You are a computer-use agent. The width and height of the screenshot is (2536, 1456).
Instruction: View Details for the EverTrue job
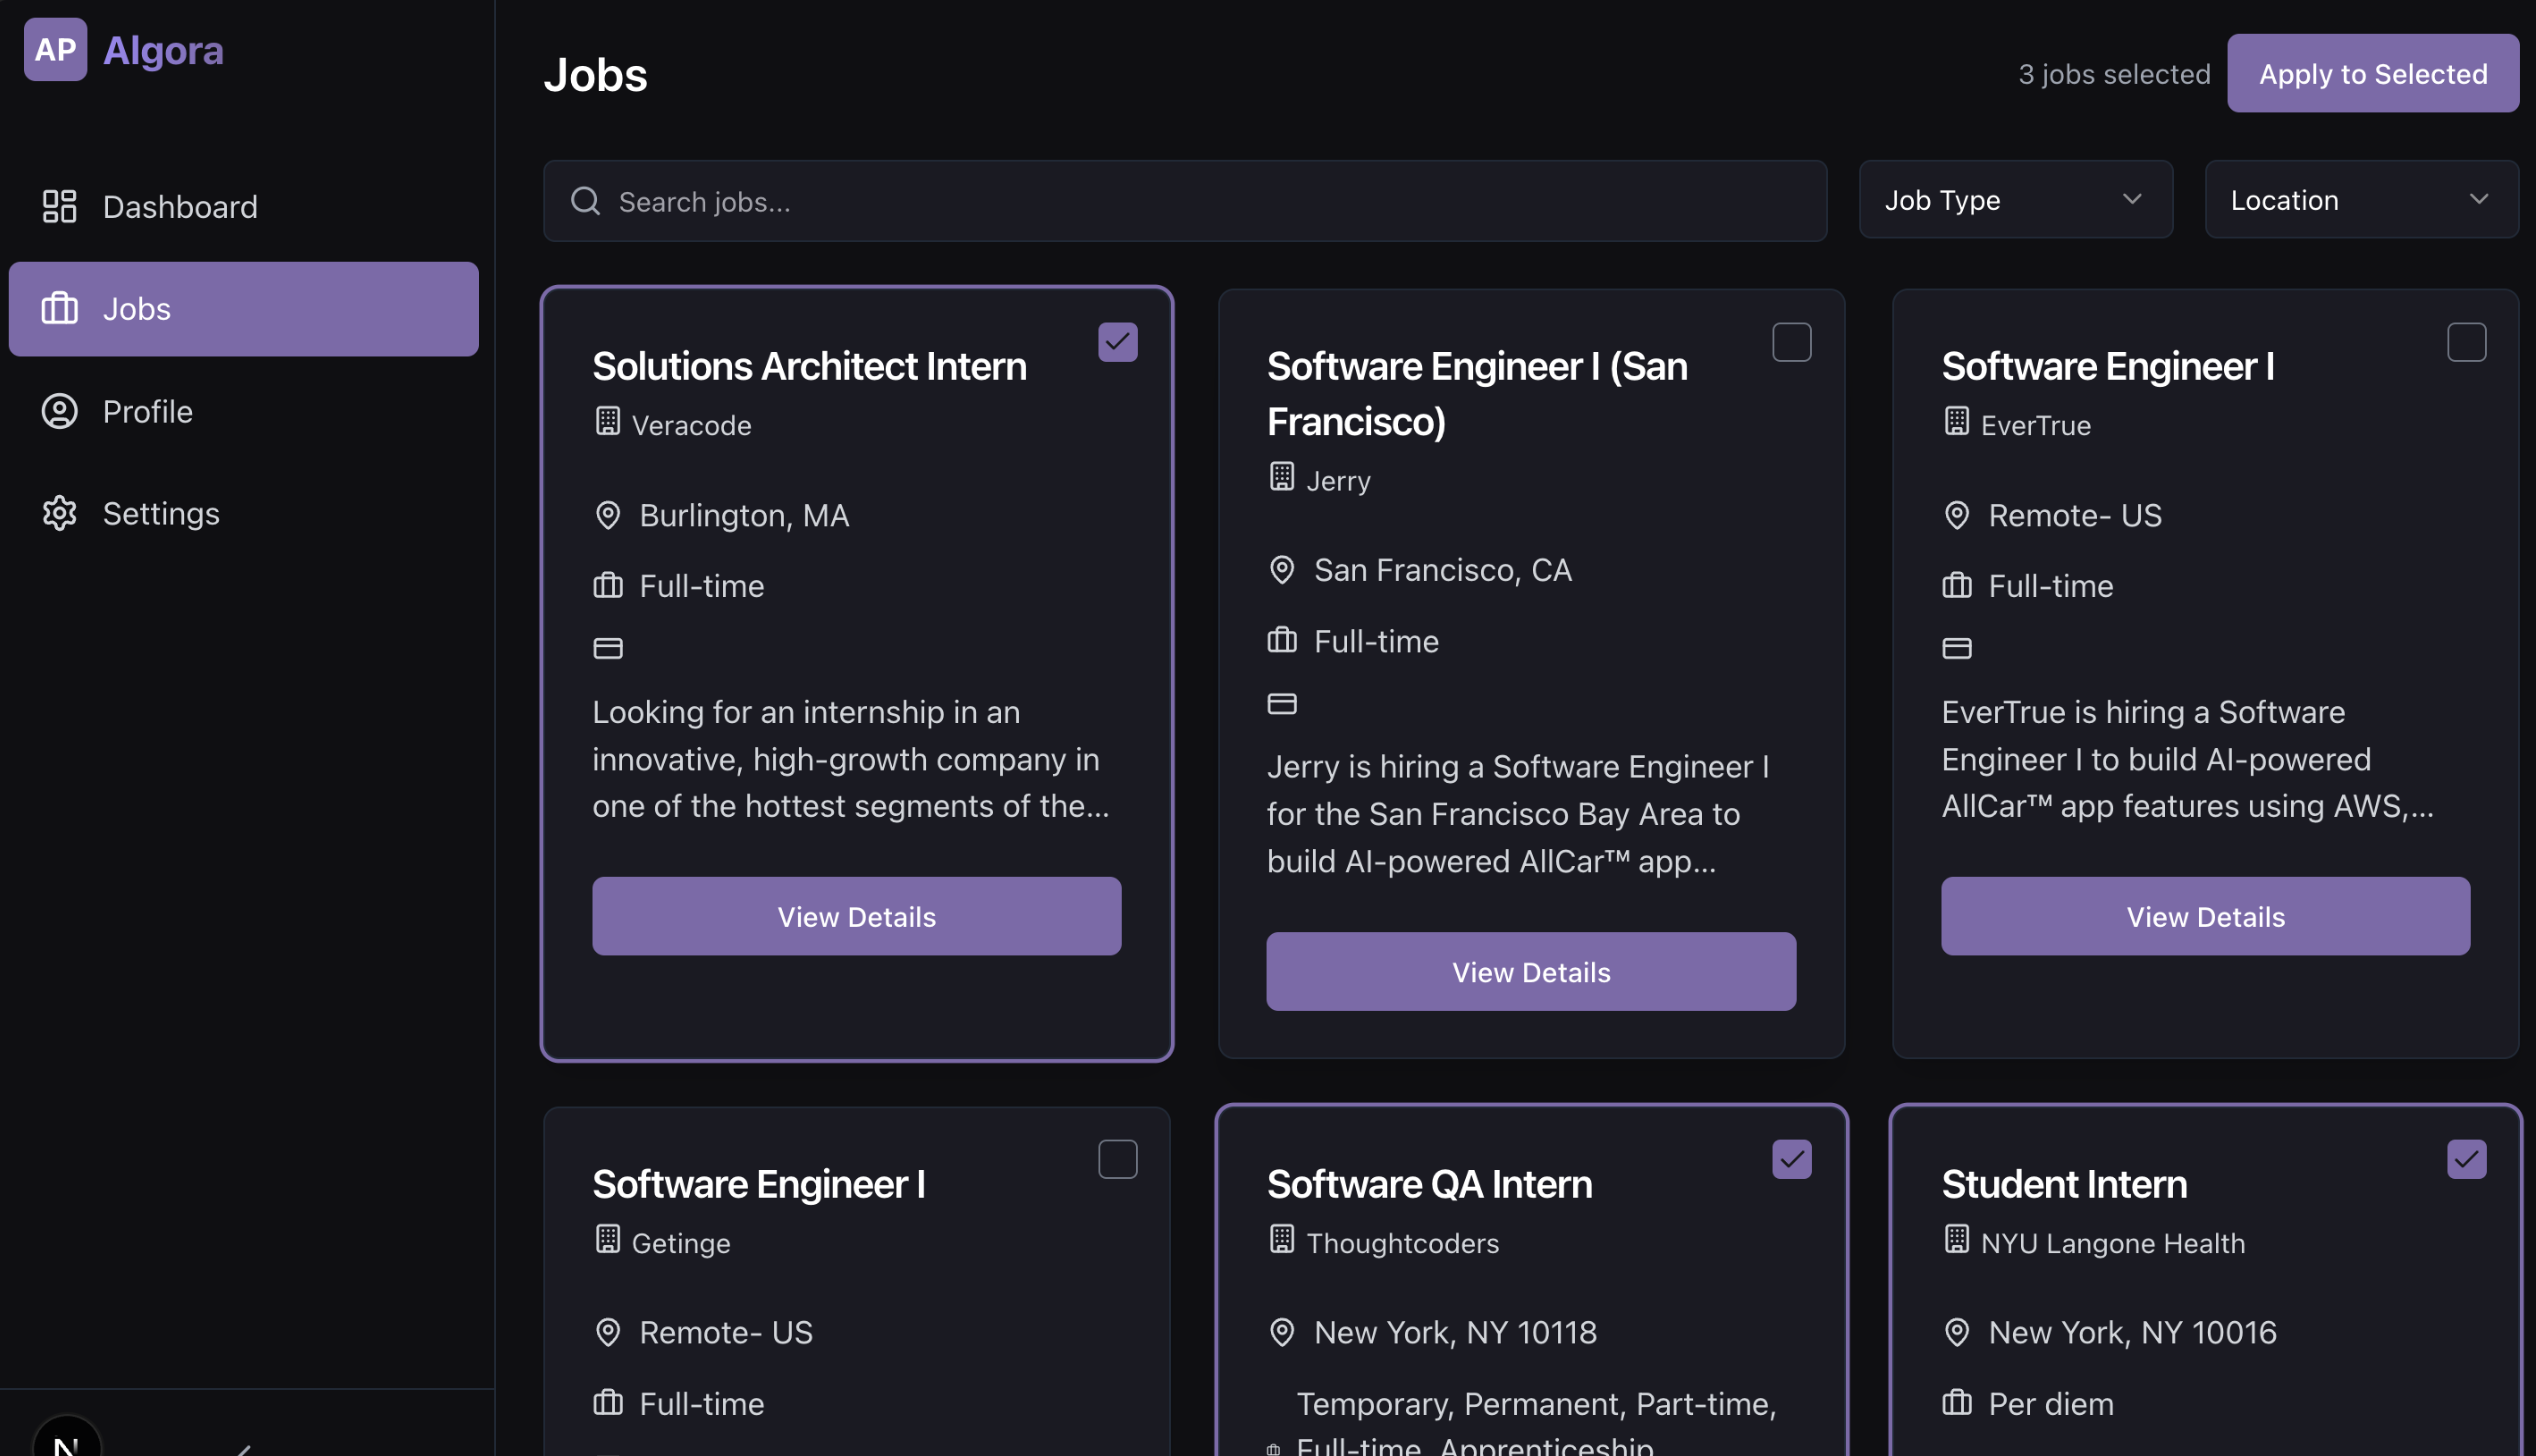[x=2205, y=916]
